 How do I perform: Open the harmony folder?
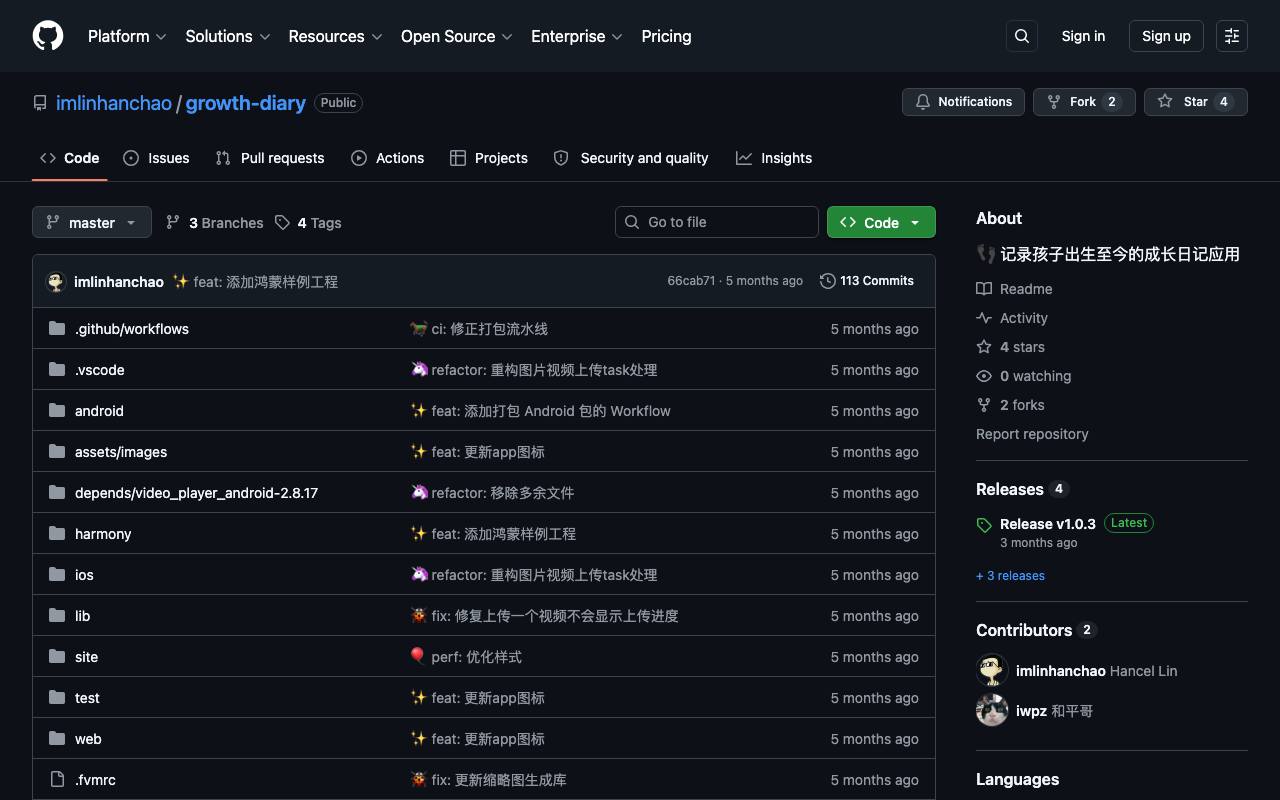(103, 534)
